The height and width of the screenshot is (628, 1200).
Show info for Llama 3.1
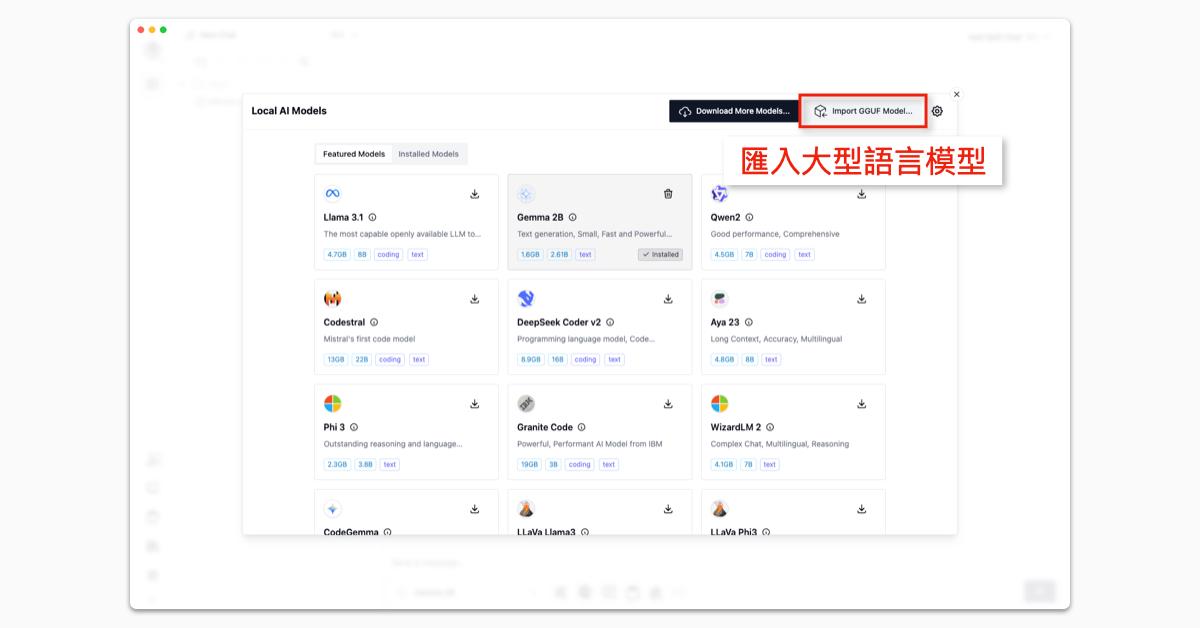[372, 217]
